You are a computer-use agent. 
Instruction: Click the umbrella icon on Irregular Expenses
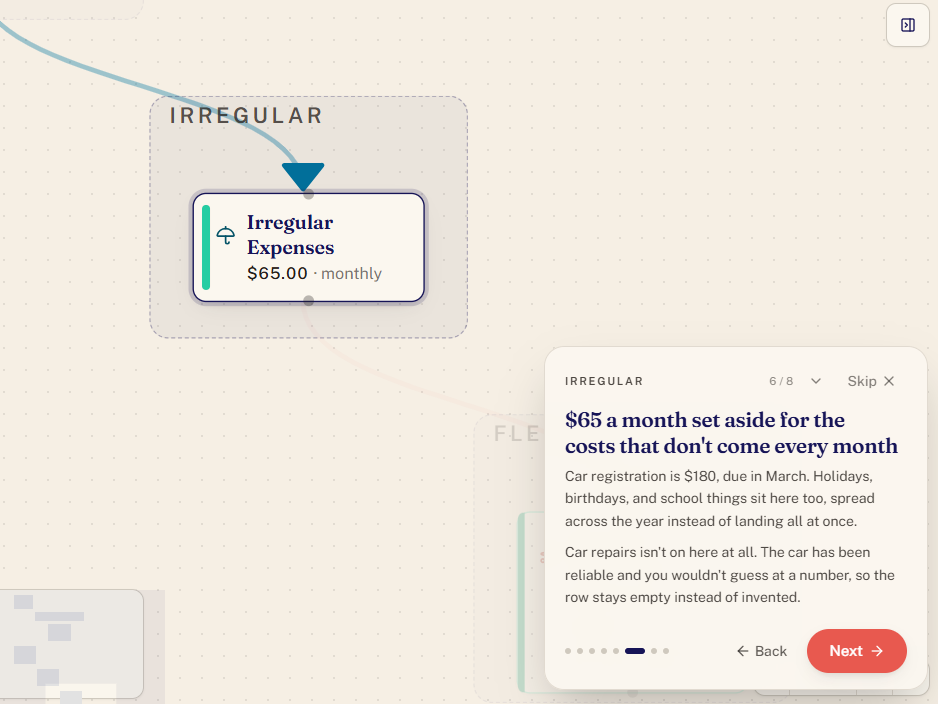pyautogui.click(x=226, y=235)
